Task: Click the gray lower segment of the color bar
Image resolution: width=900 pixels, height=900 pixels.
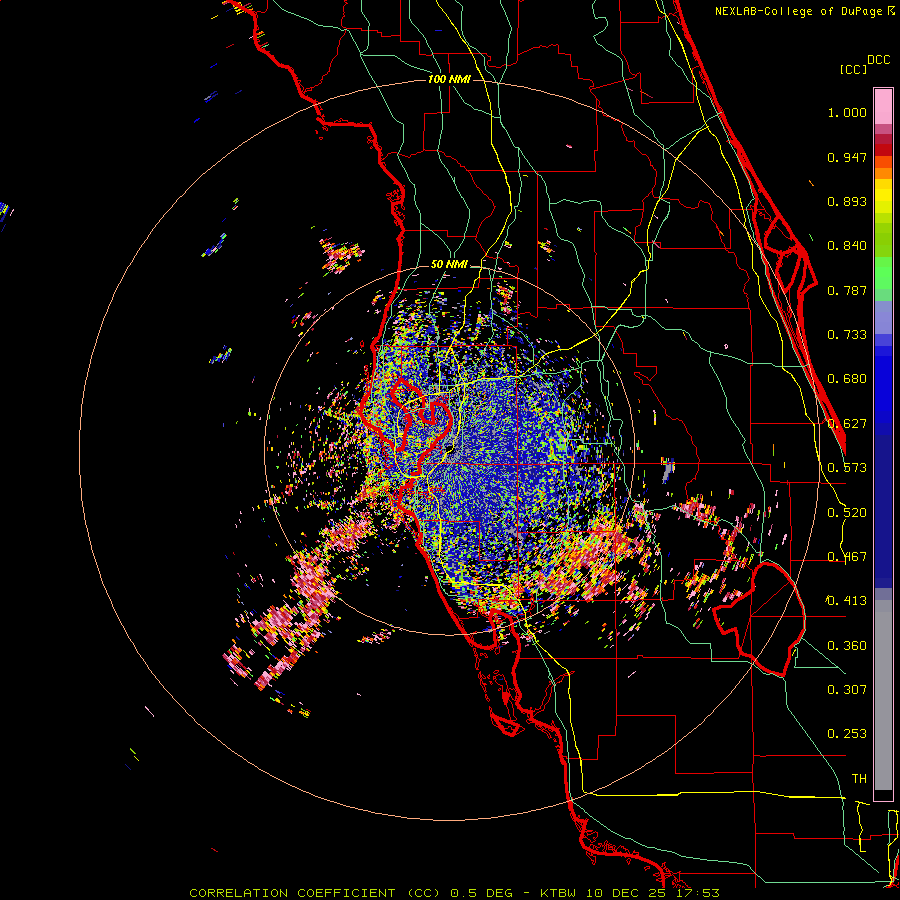Action: (883, 695)
